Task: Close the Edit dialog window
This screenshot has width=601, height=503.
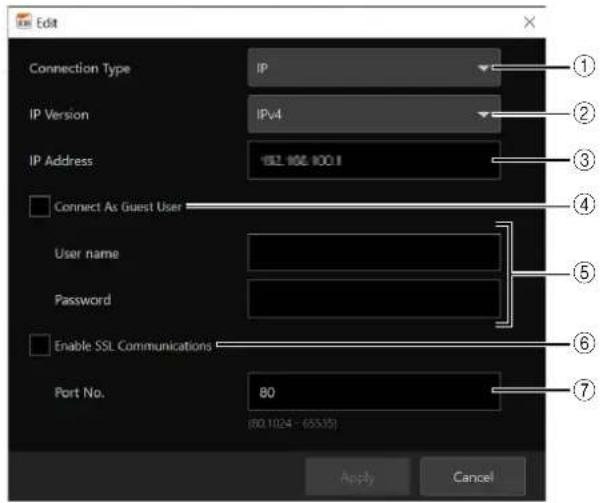Action: click(529, 22)
